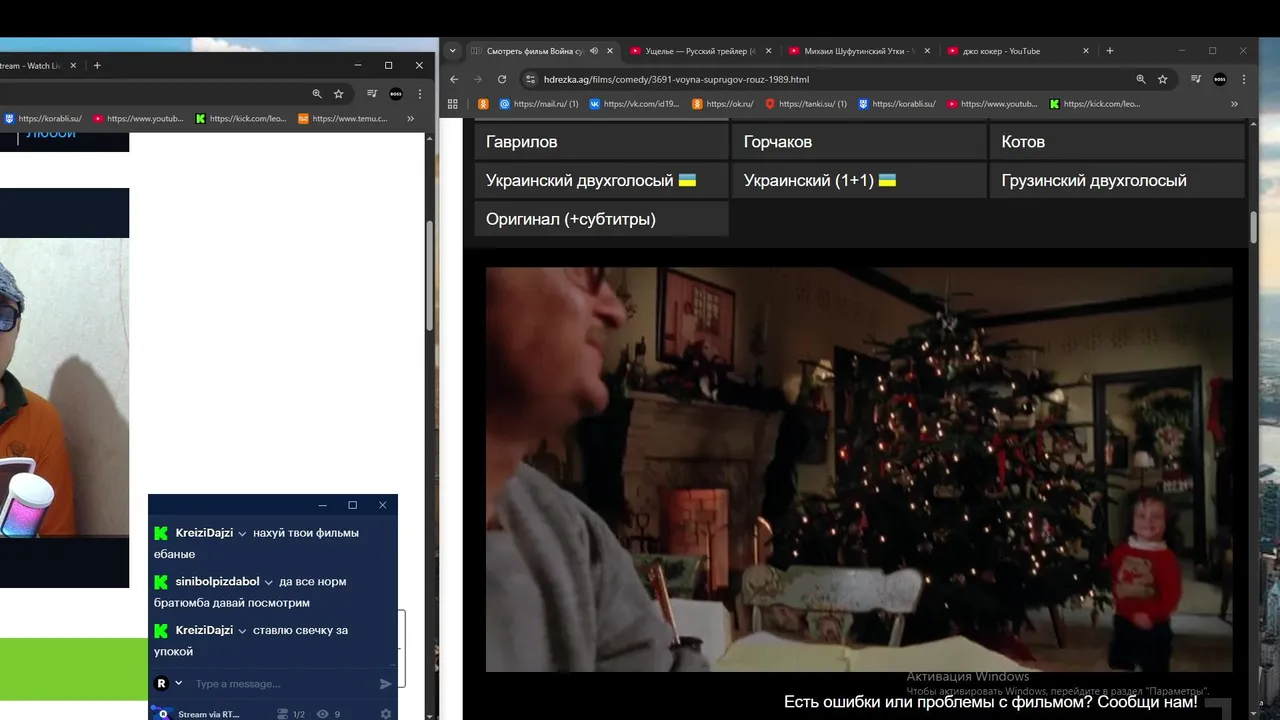Screen dimensions: 1280x720
Task: Open media controls icon in left browser
Action: (372, 94)
